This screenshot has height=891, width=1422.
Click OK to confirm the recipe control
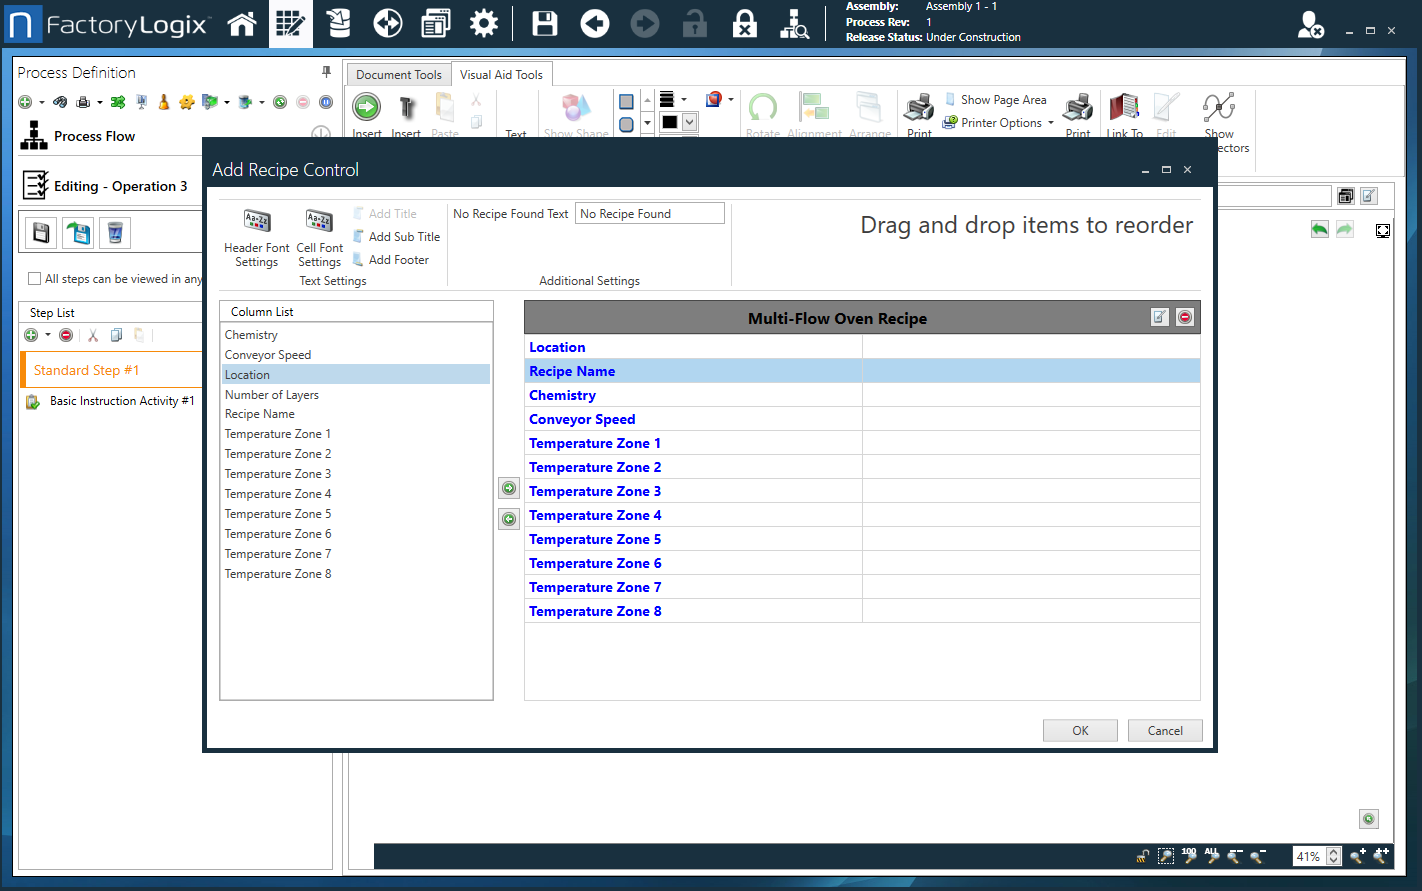(x=1080, y=730)
